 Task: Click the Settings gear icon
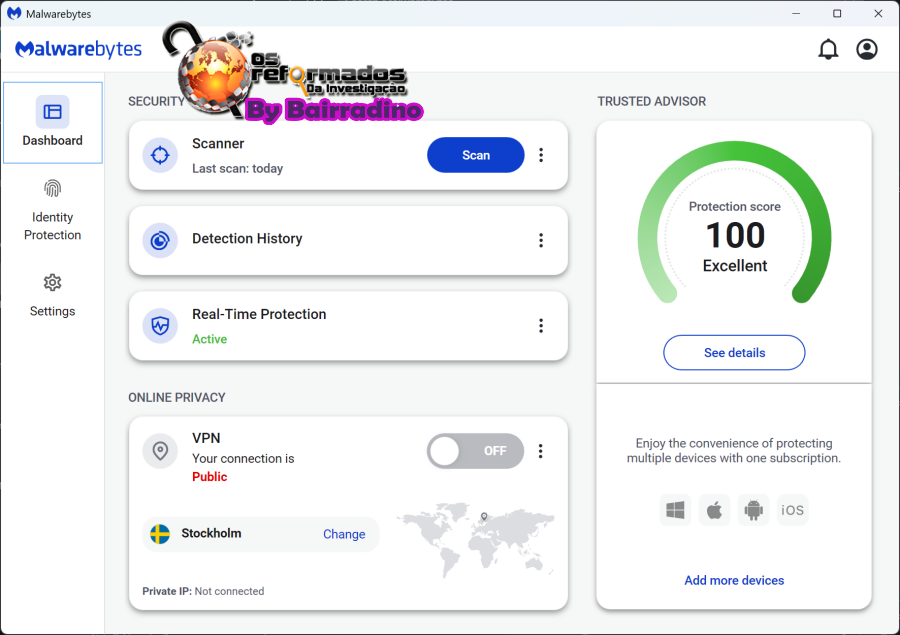click(52, 282)
